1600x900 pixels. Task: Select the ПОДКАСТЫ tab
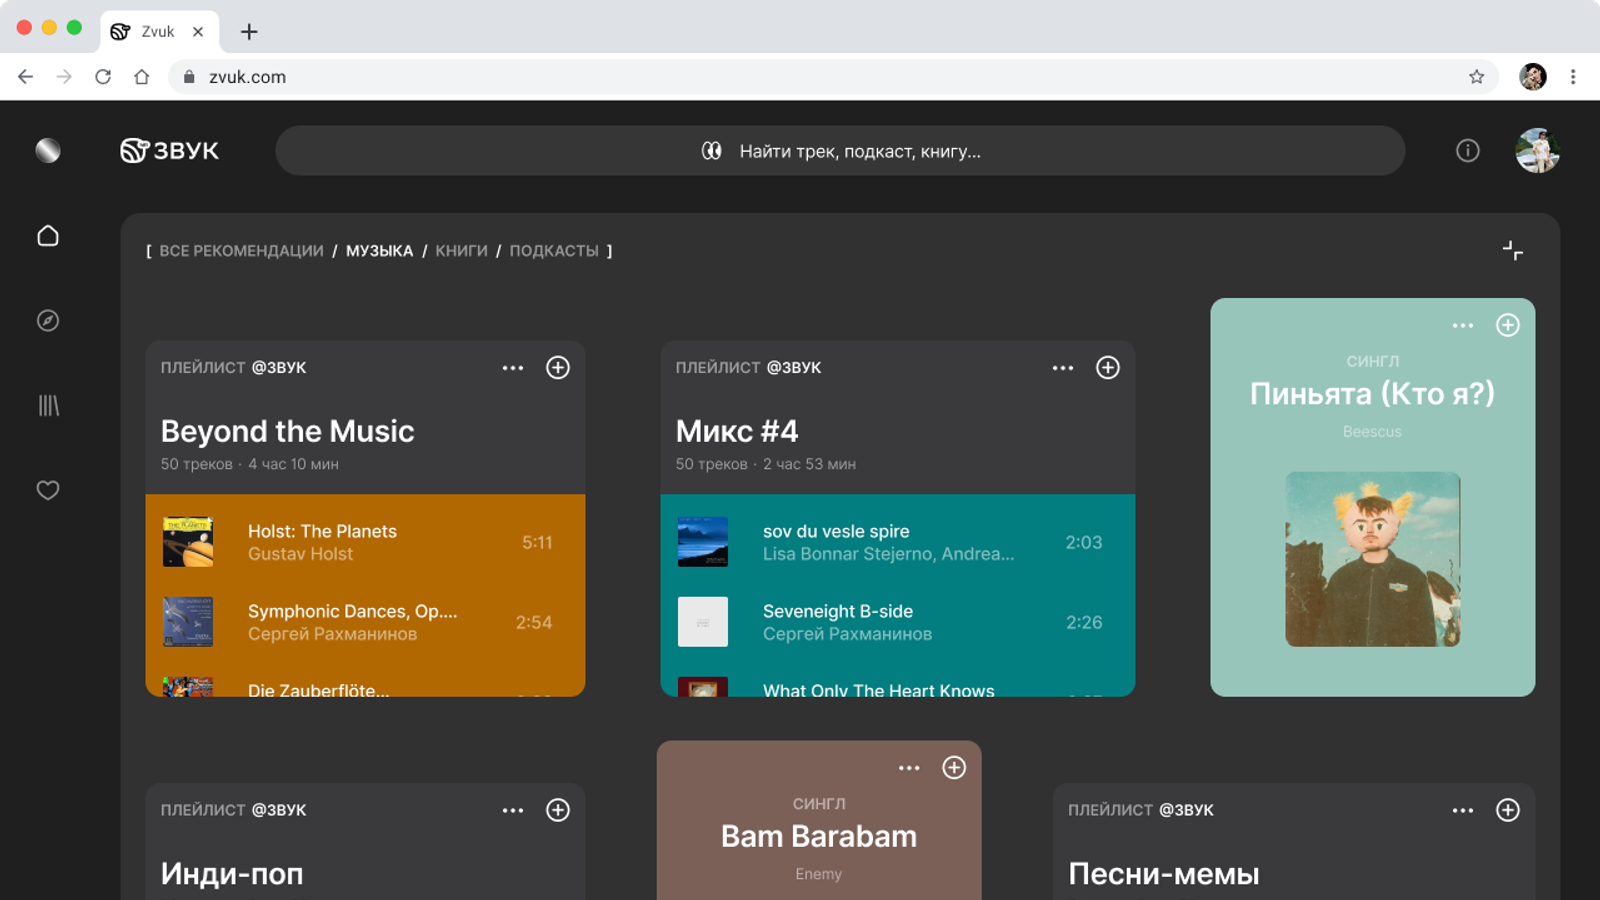click(x=554, y=251)
